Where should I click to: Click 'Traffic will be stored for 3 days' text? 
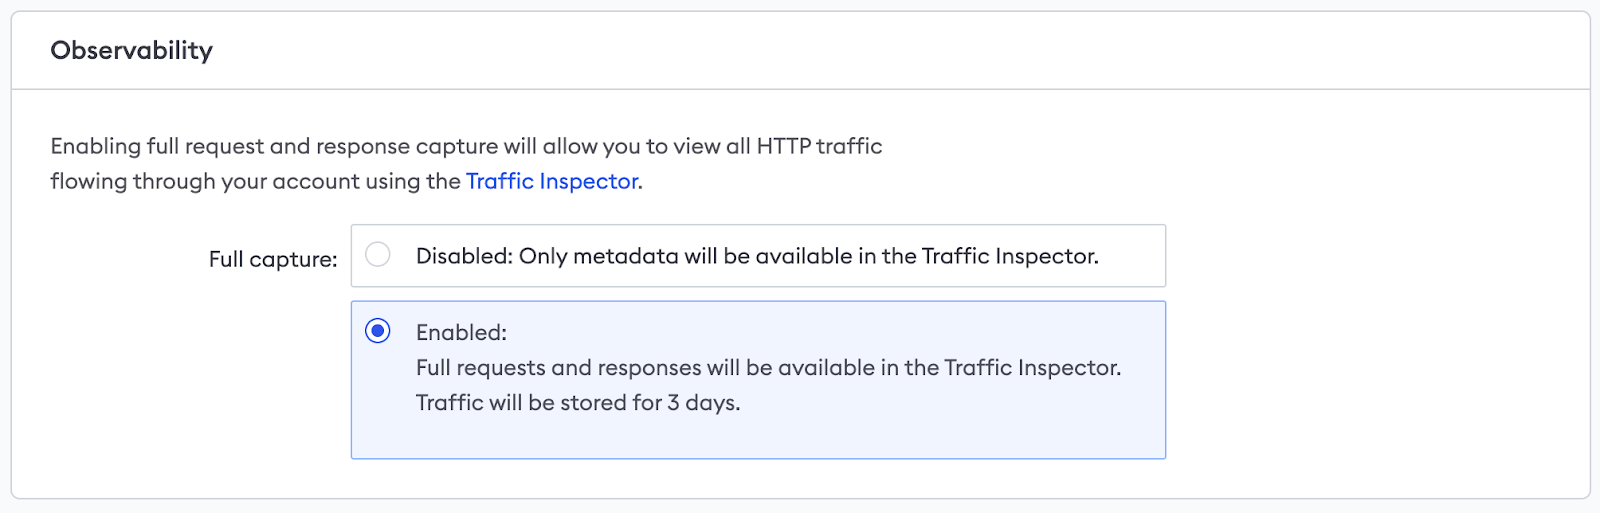coord(577,403)
